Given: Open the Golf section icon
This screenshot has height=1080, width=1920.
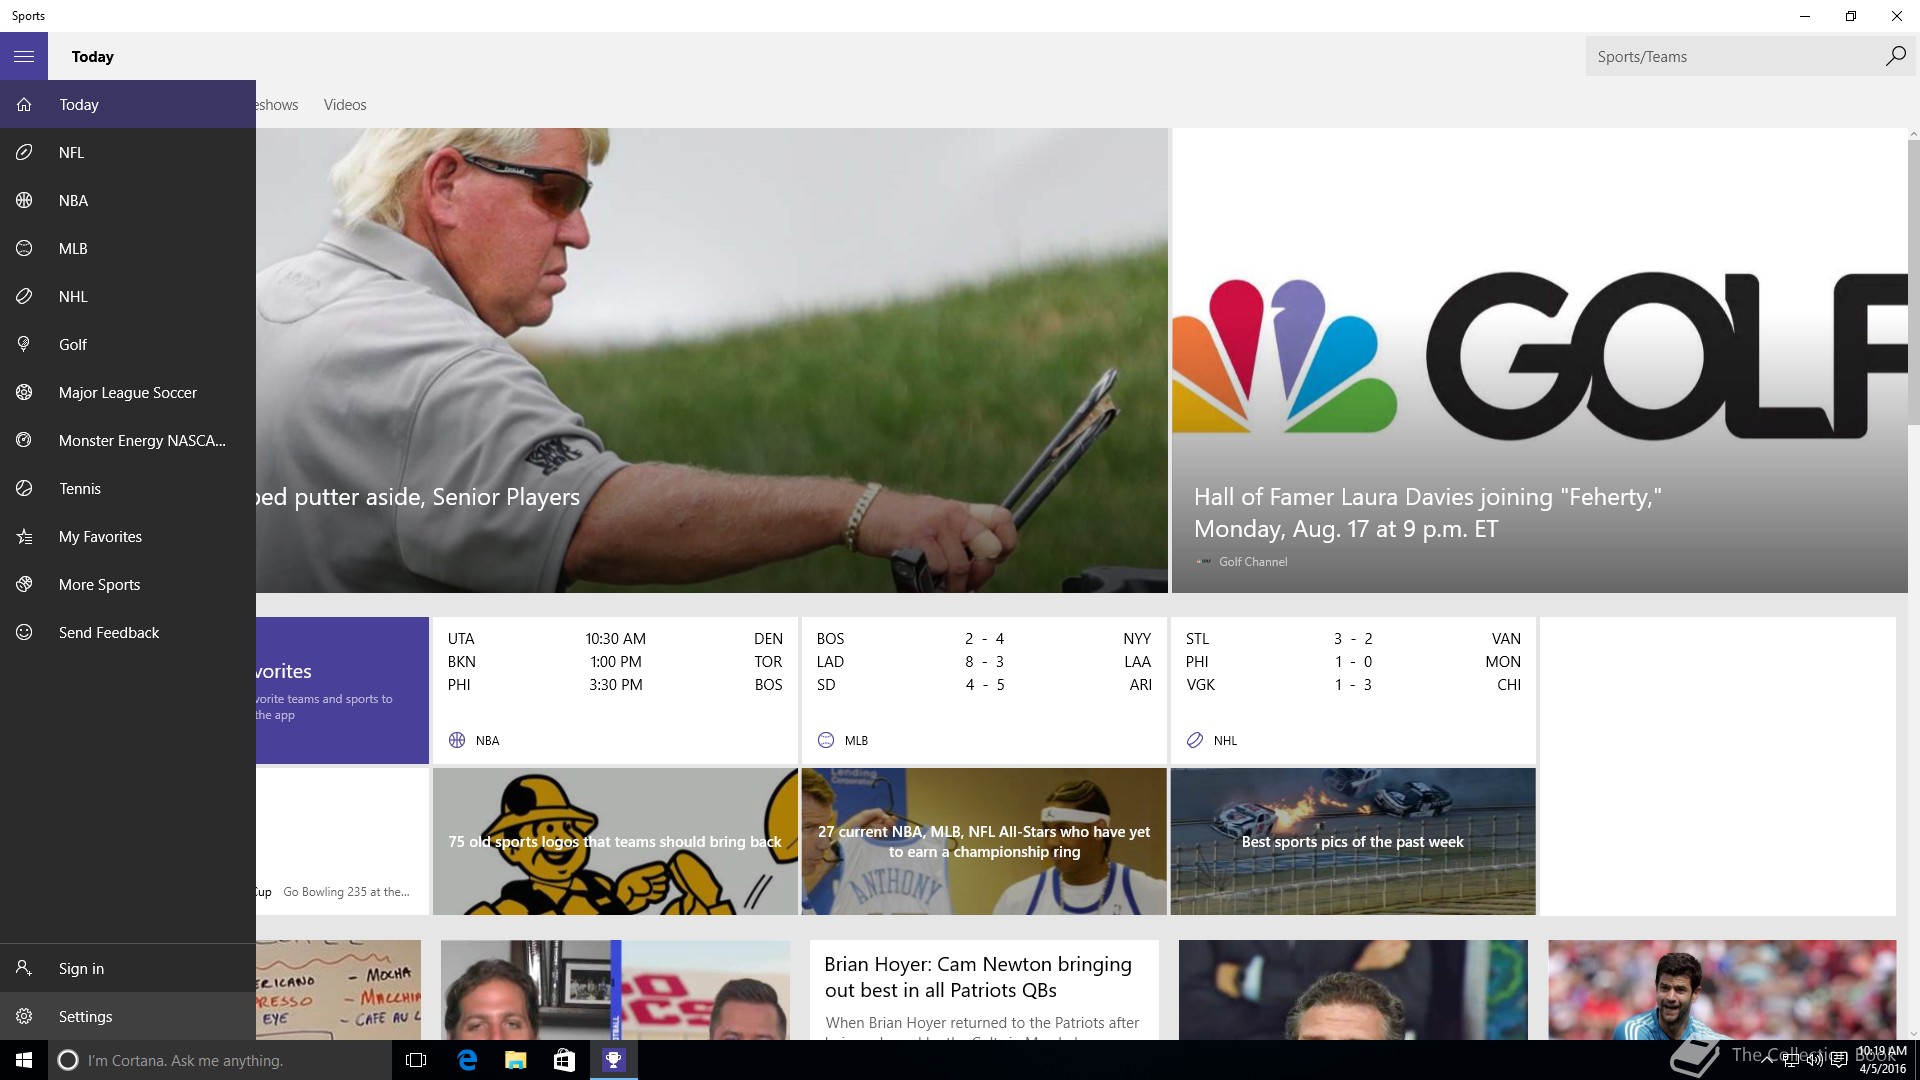Looking at the screenshot, I should pyautogui.click(x=24, y=345).
